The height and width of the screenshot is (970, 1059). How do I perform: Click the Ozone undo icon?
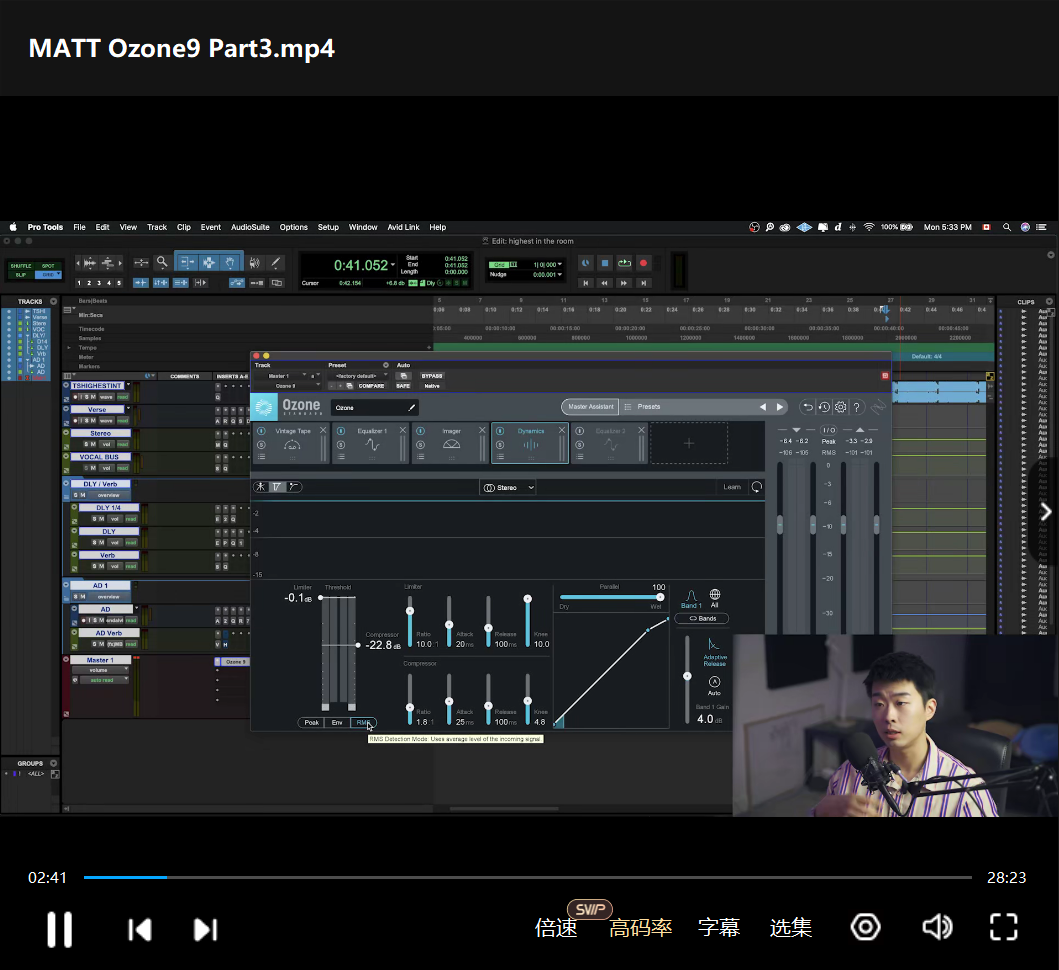tap(807, 407)
